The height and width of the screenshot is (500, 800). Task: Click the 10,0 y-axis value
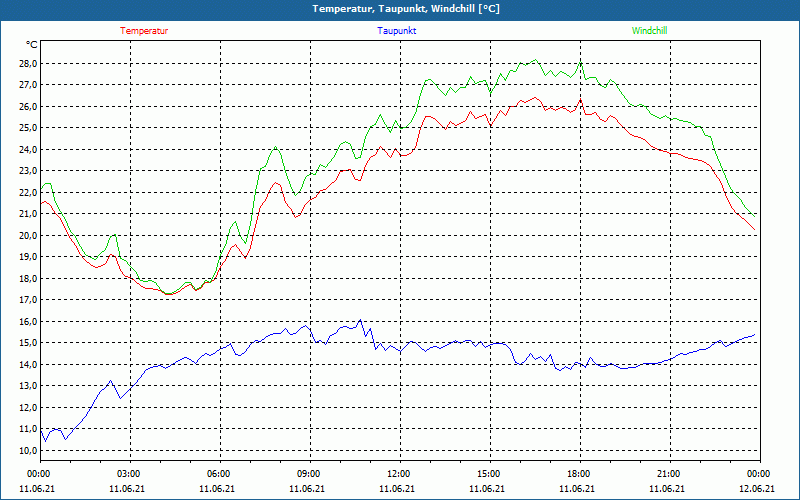[x=29, y=451]
